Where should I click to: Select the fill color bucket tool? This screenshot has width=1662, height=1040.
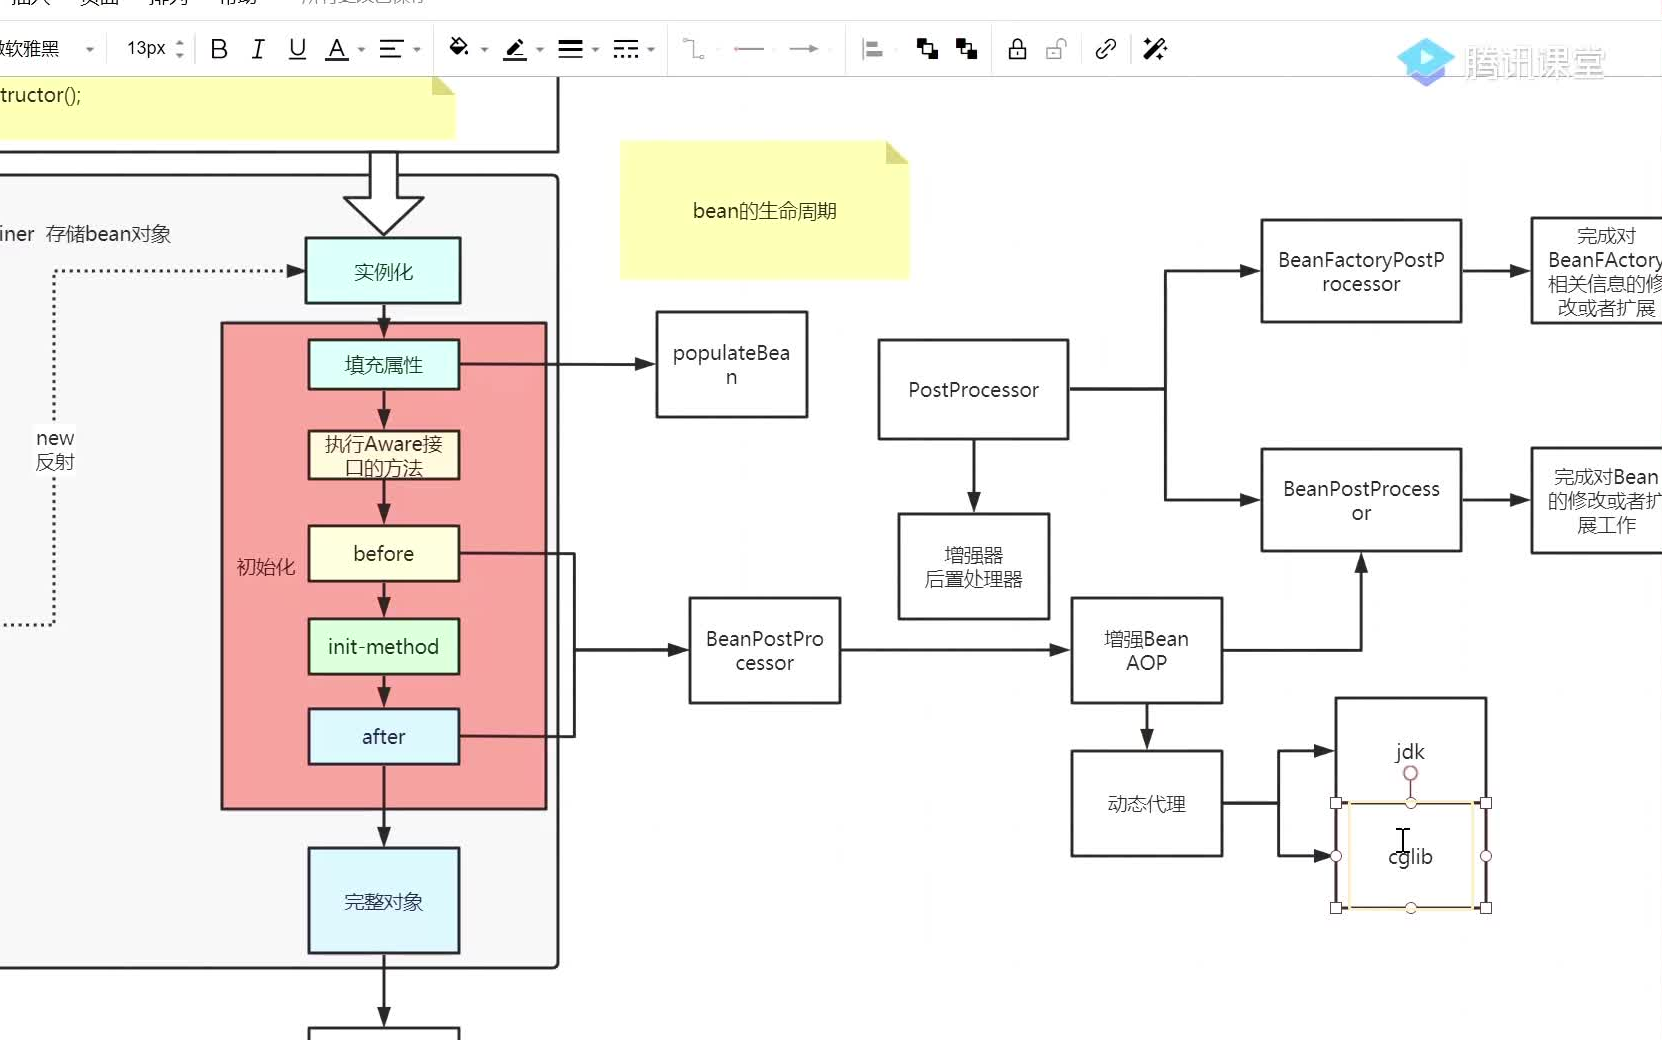(460, 49)
